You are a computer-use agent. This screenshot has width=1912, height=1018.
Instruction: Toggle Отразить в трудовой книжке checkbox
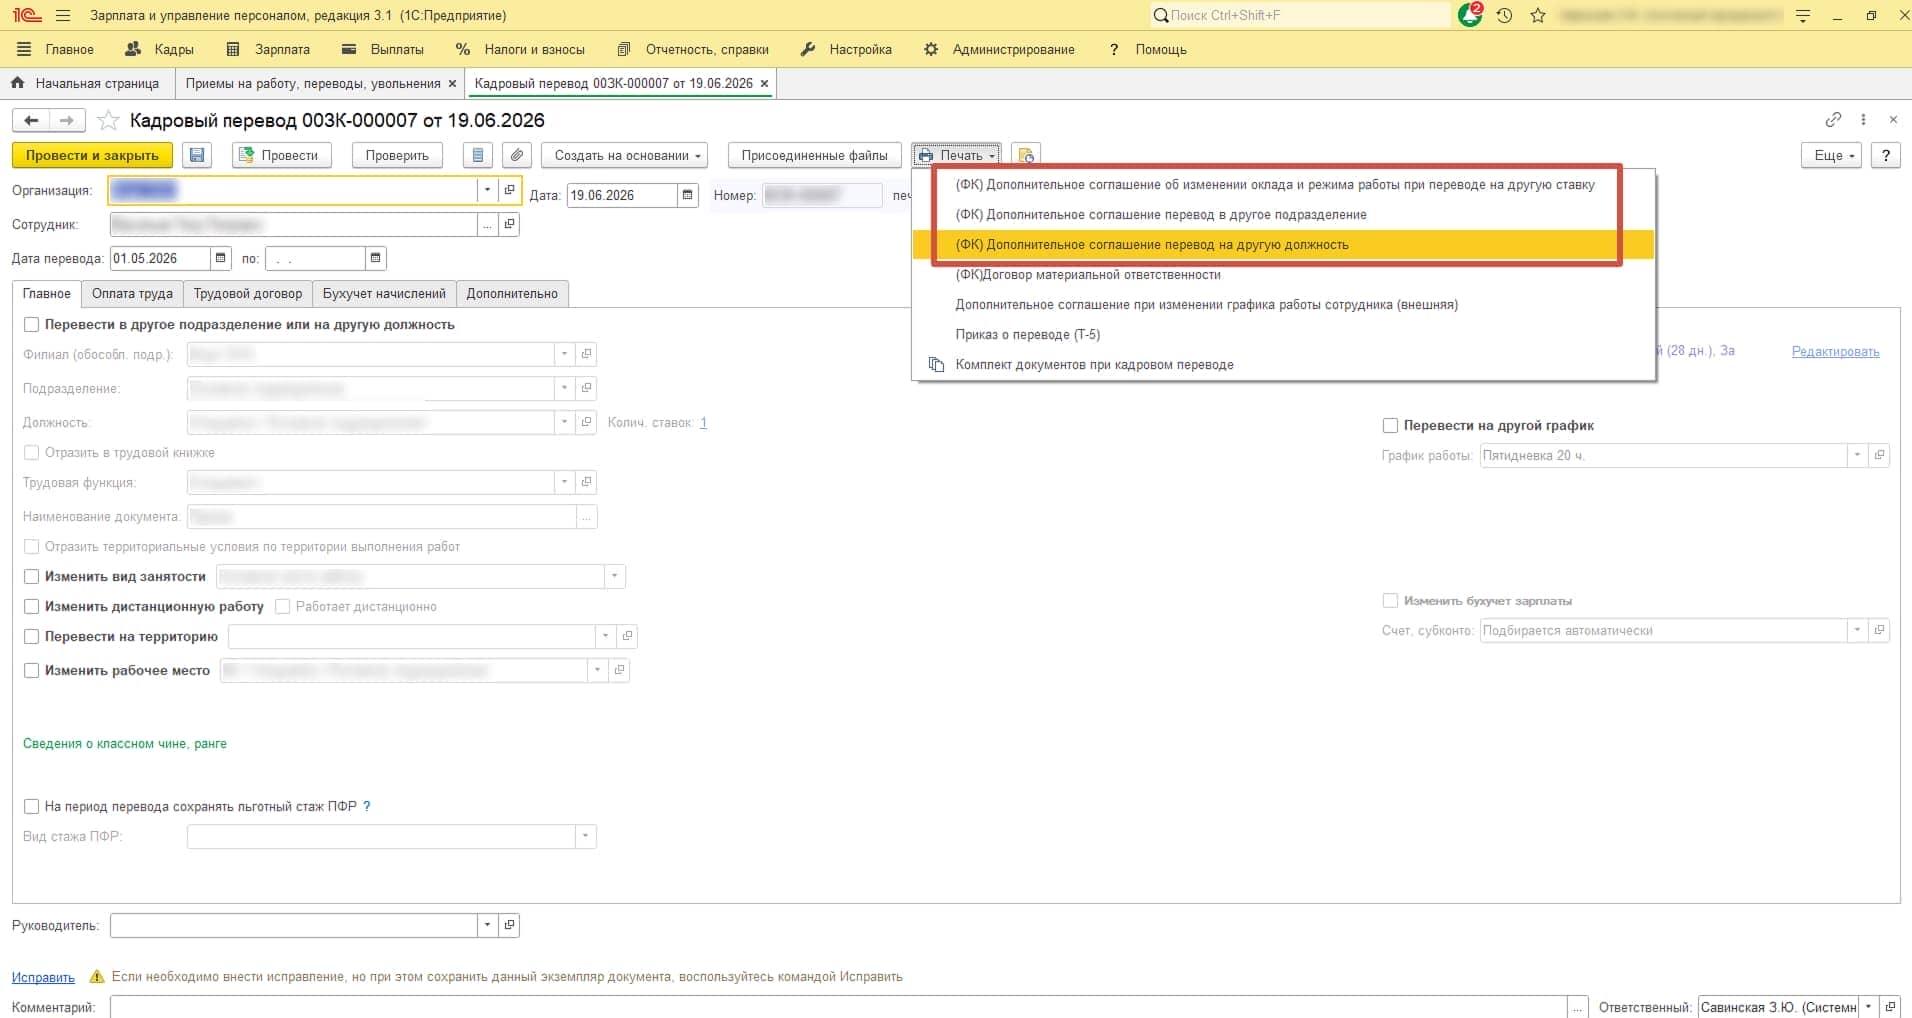coord(32,452)
